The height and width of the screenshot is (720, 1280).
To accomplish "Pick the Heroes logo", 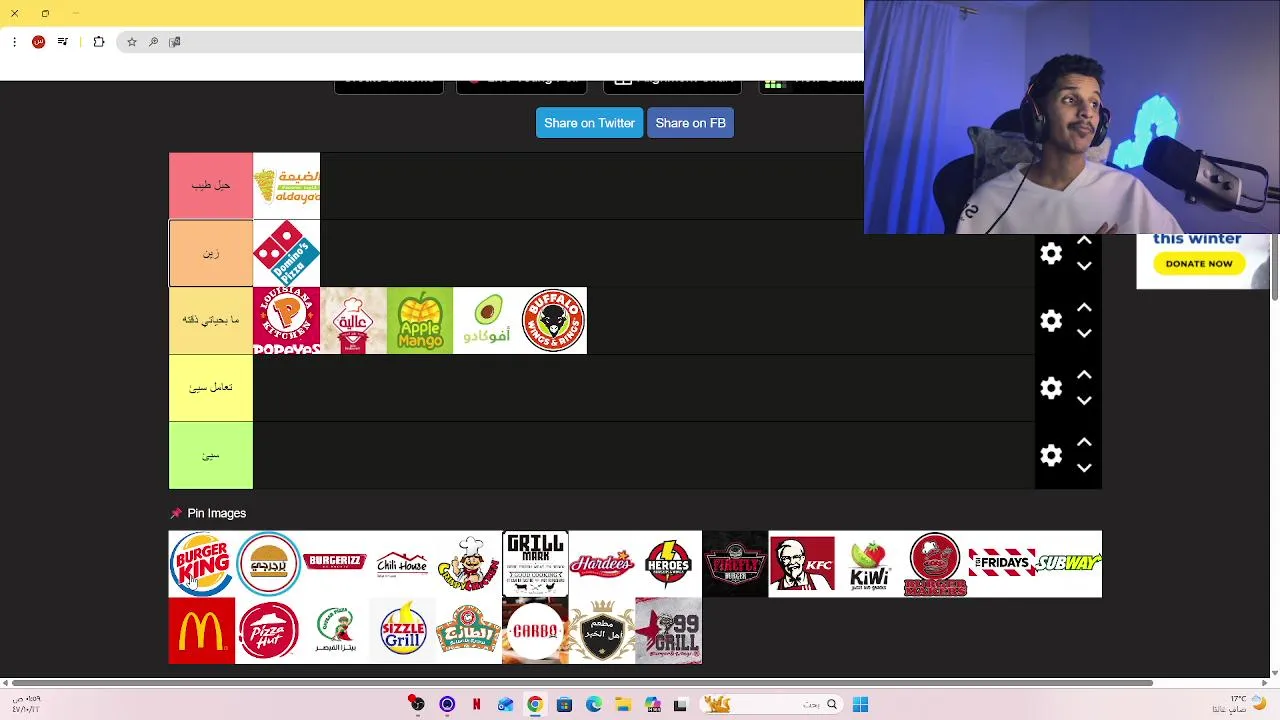I will 668,564.
